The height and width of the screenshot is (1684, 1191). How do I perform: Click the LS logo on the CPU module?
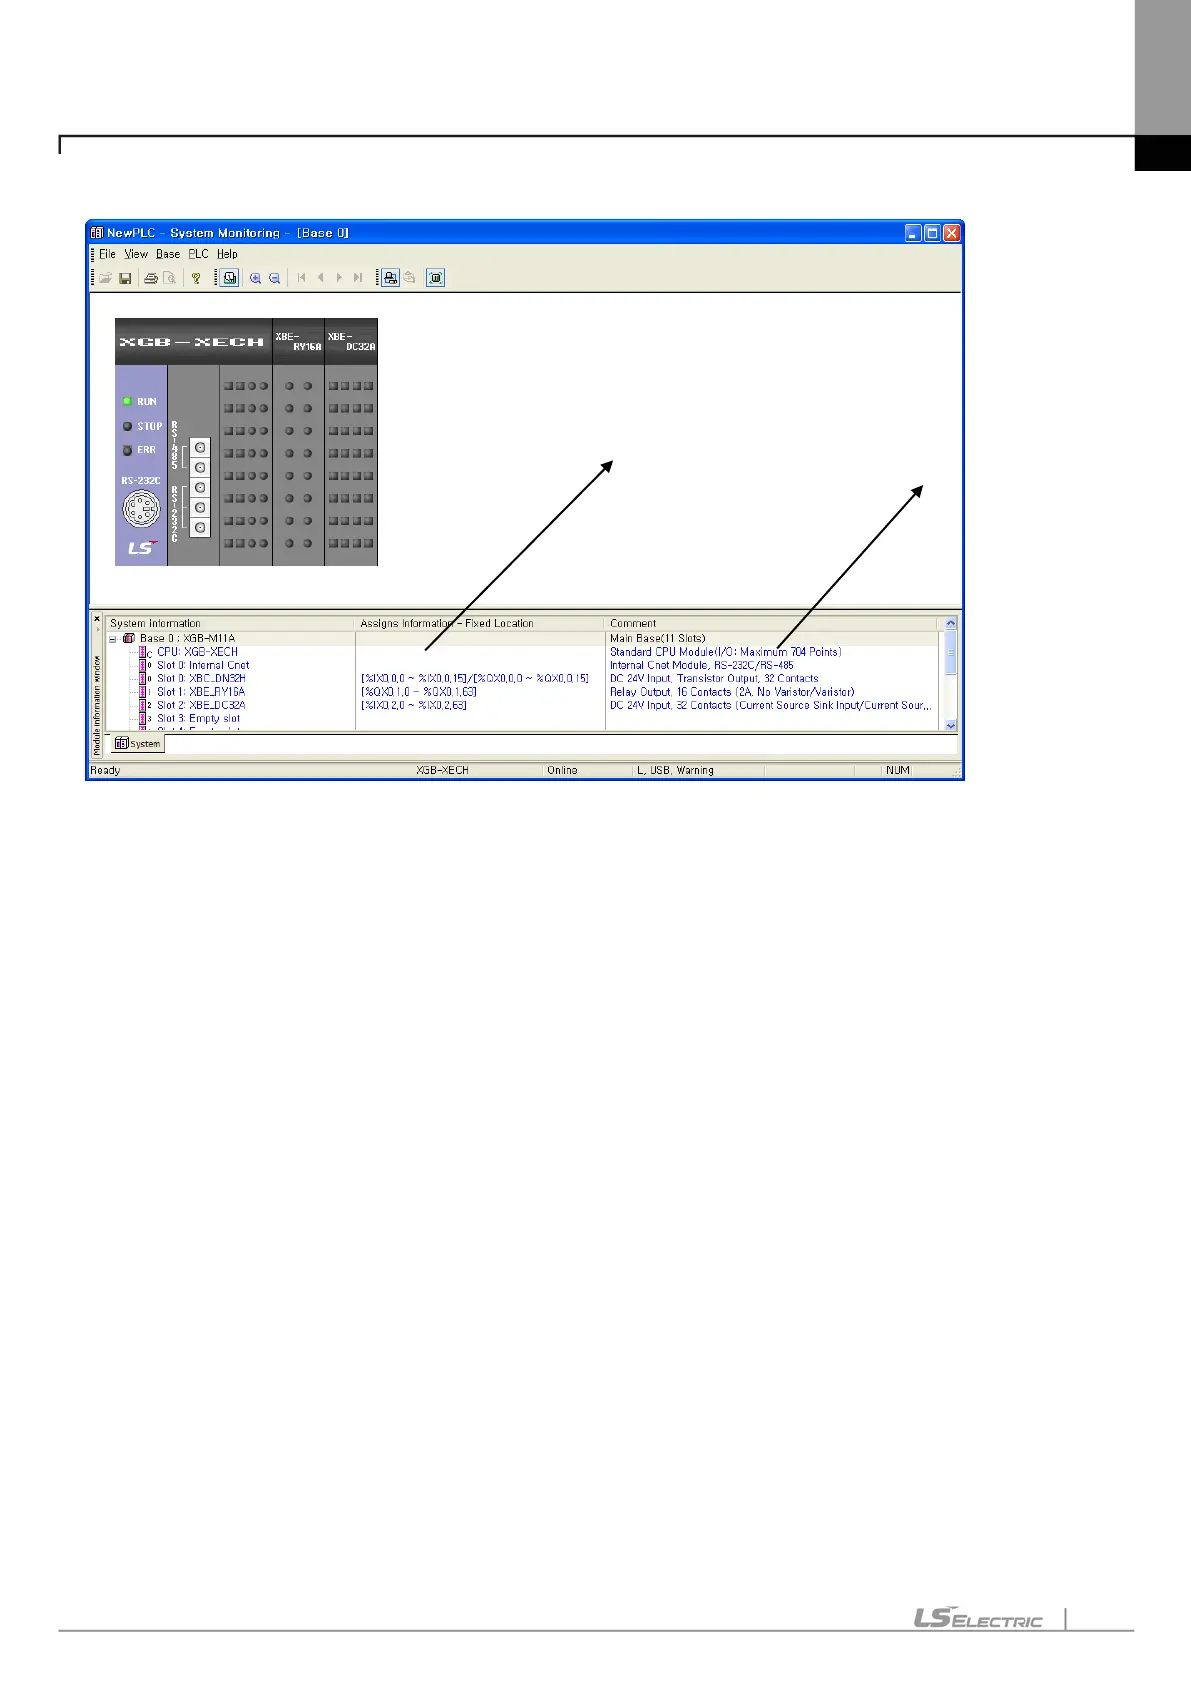[141, 548]
